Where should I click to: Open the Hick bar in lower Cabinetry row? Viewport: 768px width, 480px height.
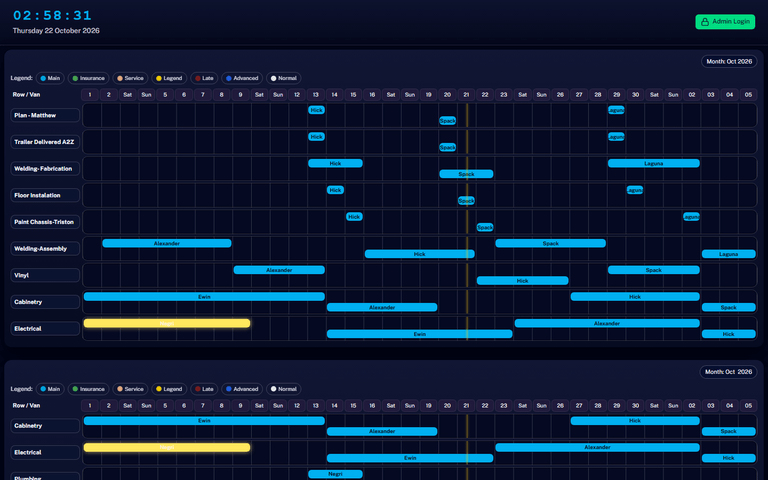coord(635,421)
